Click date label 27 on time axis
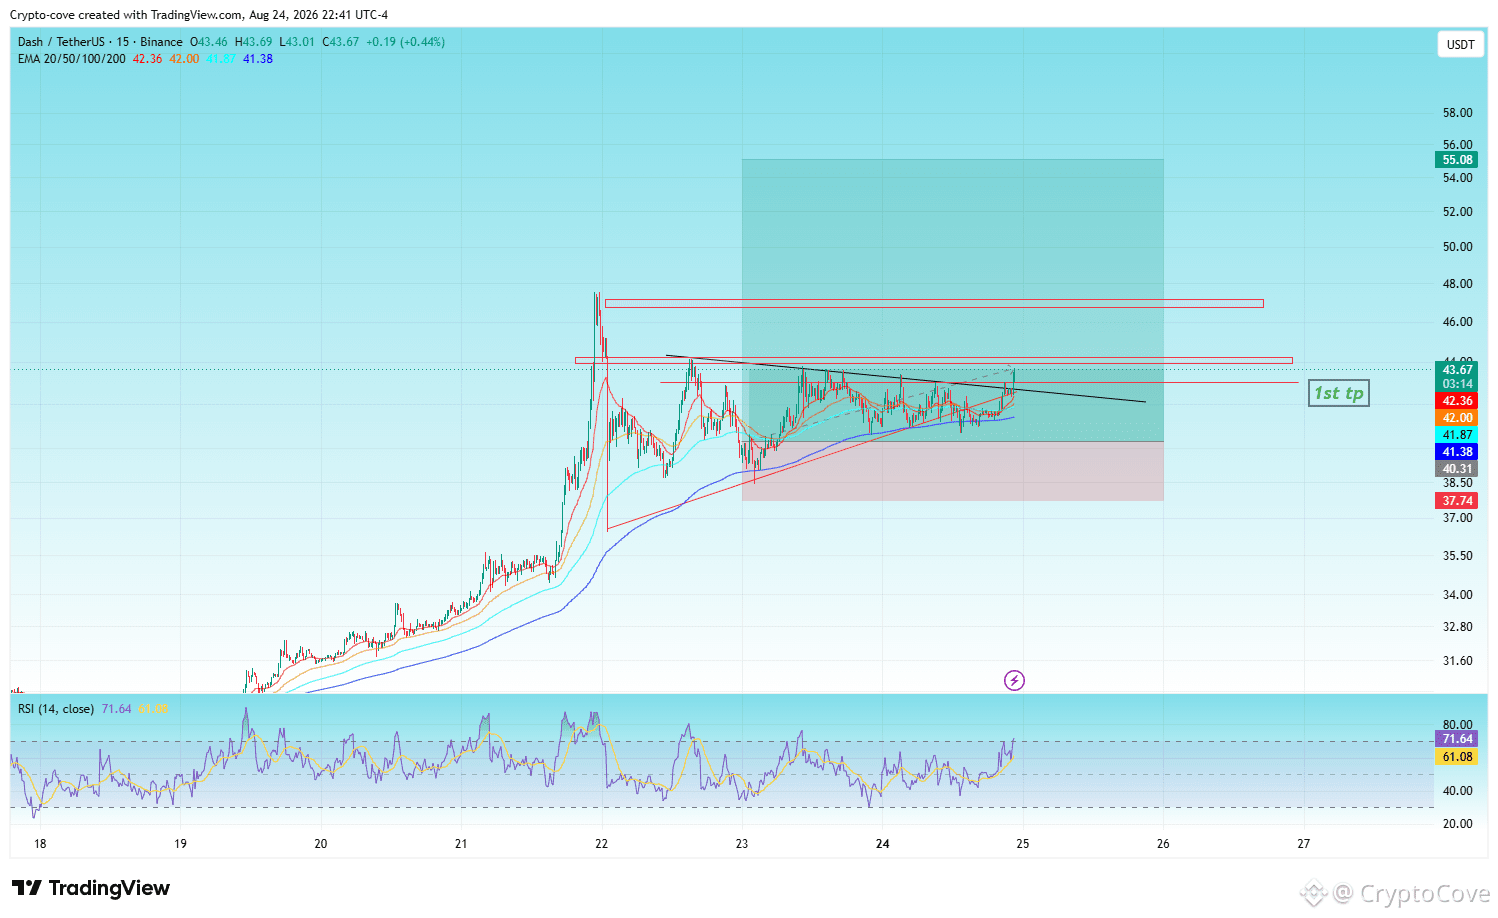Screen dimensions: 1498x918 pos(1304,844)
